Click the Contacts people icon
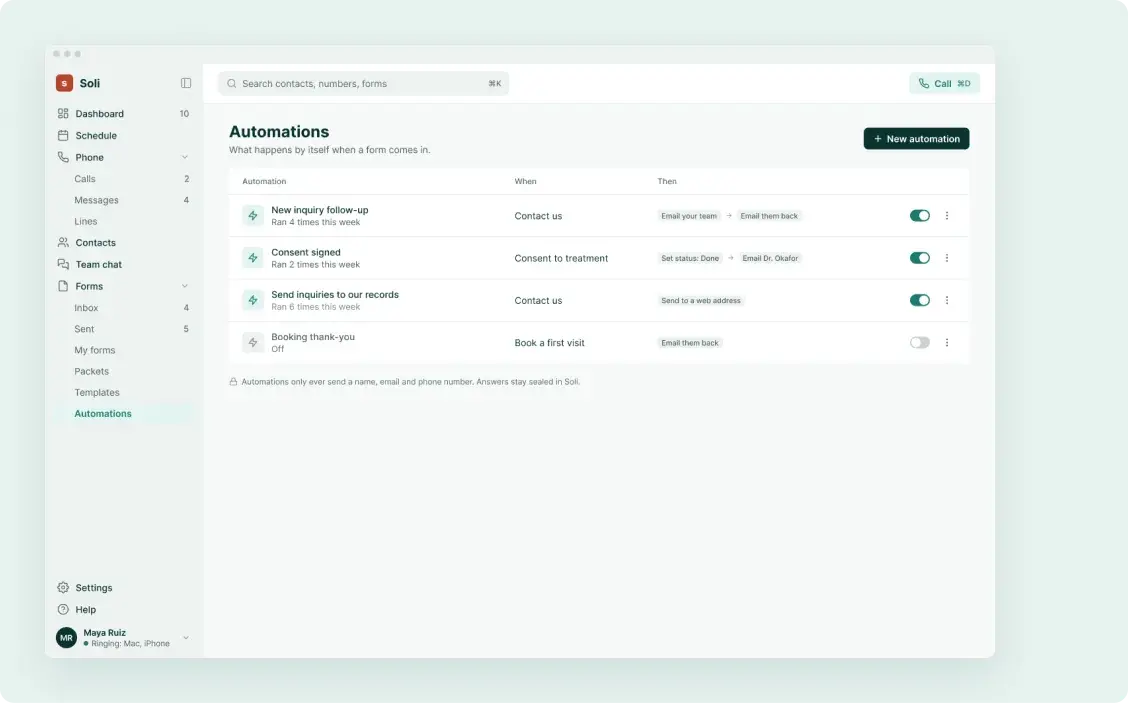 (63, 242)
